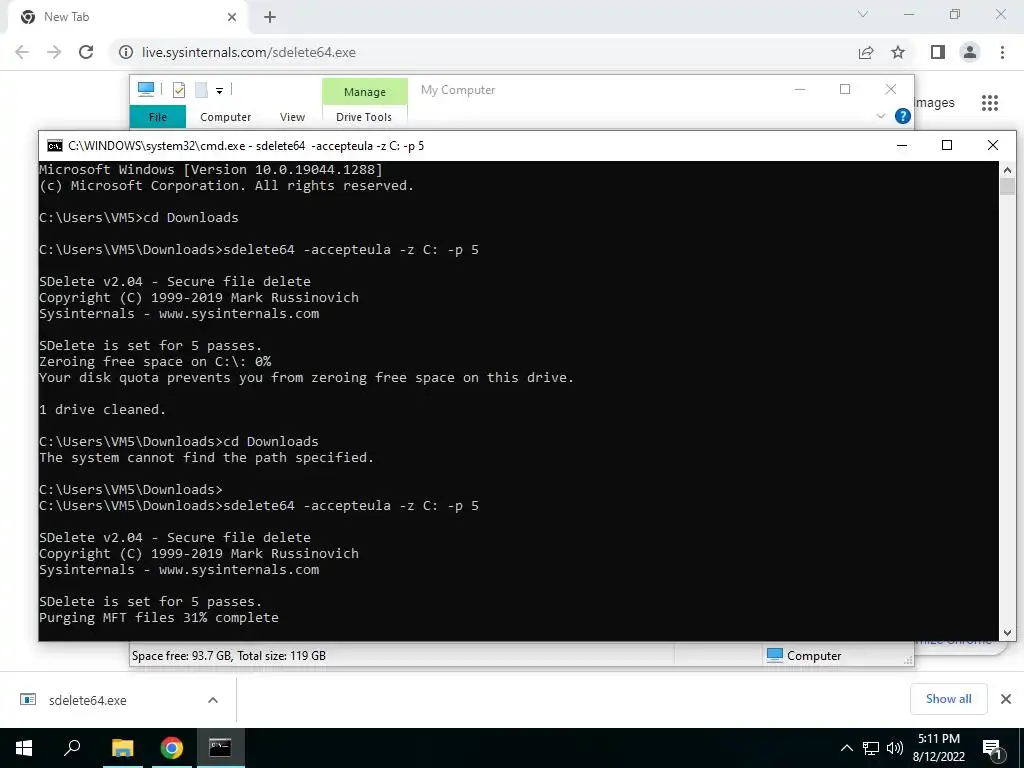
Task: Open the Computer ribbon tab
Action: pyautogui.click(x=225, y=117)
